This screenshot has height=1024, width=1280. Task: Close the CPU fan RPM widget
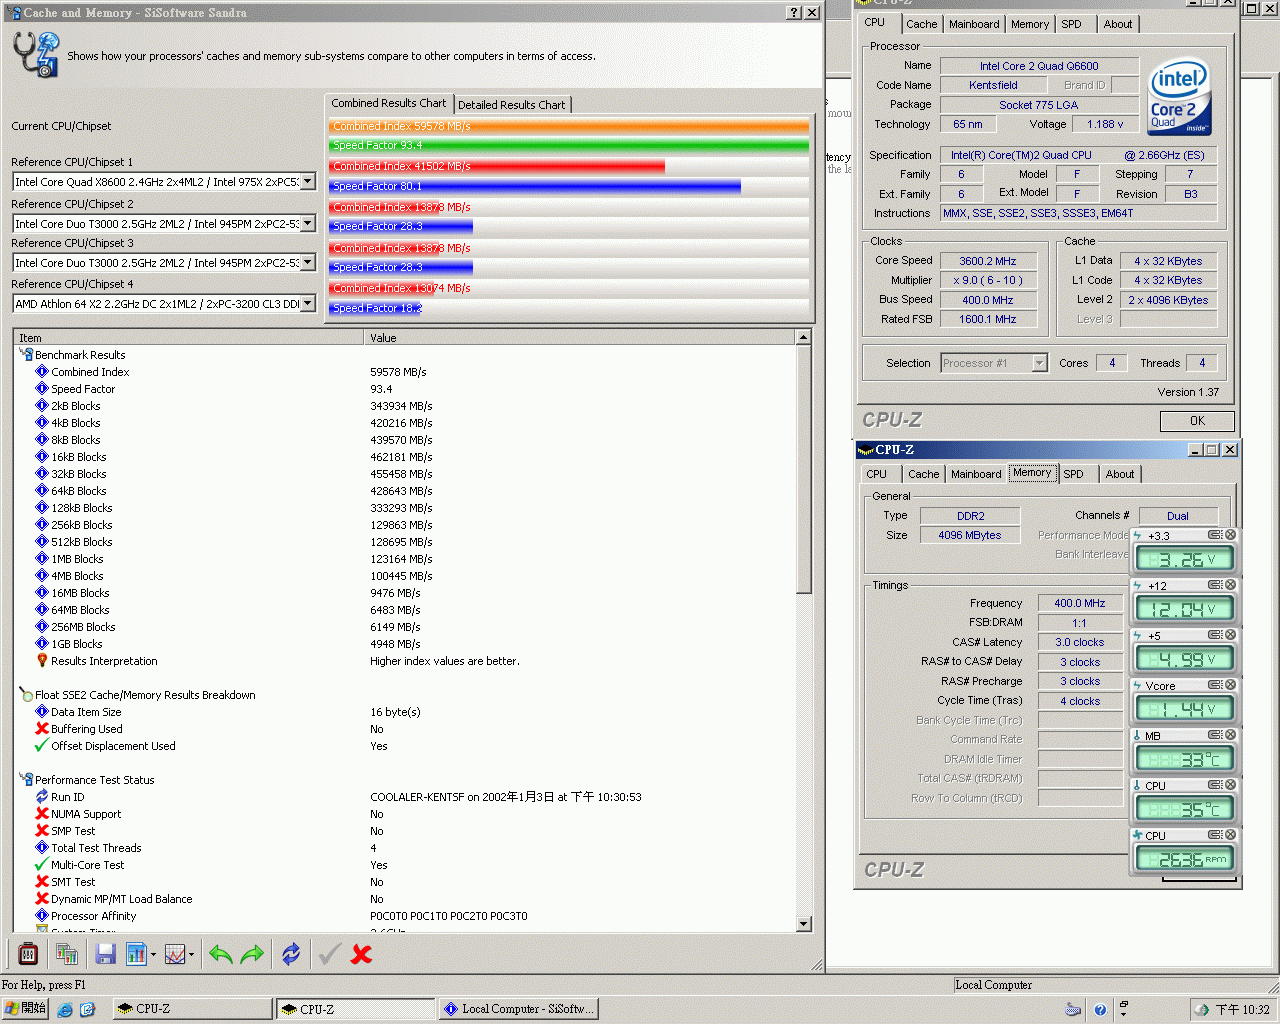click(1231, 835)
